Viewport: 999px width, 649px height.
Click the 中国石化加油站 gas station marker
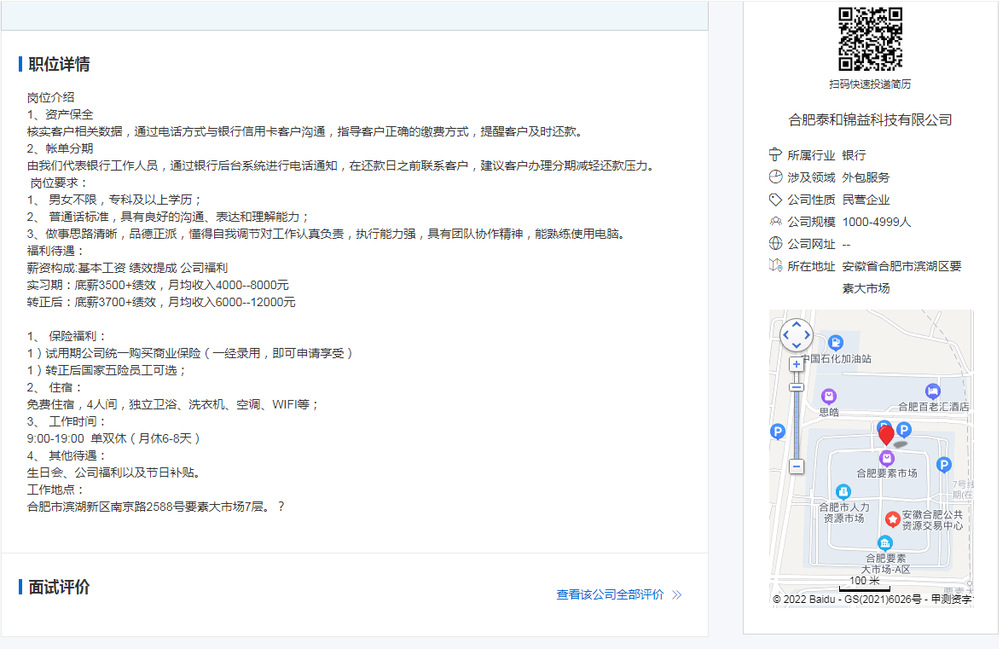click(x=835, y=343)
